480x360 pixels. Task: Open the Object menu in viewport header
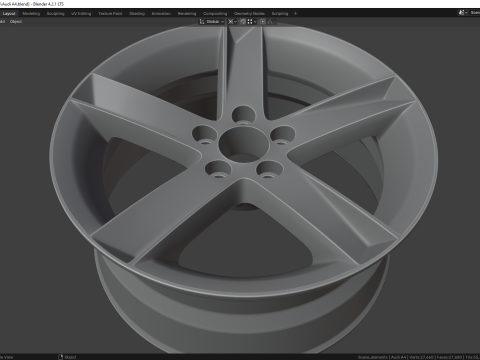[16, 22]
